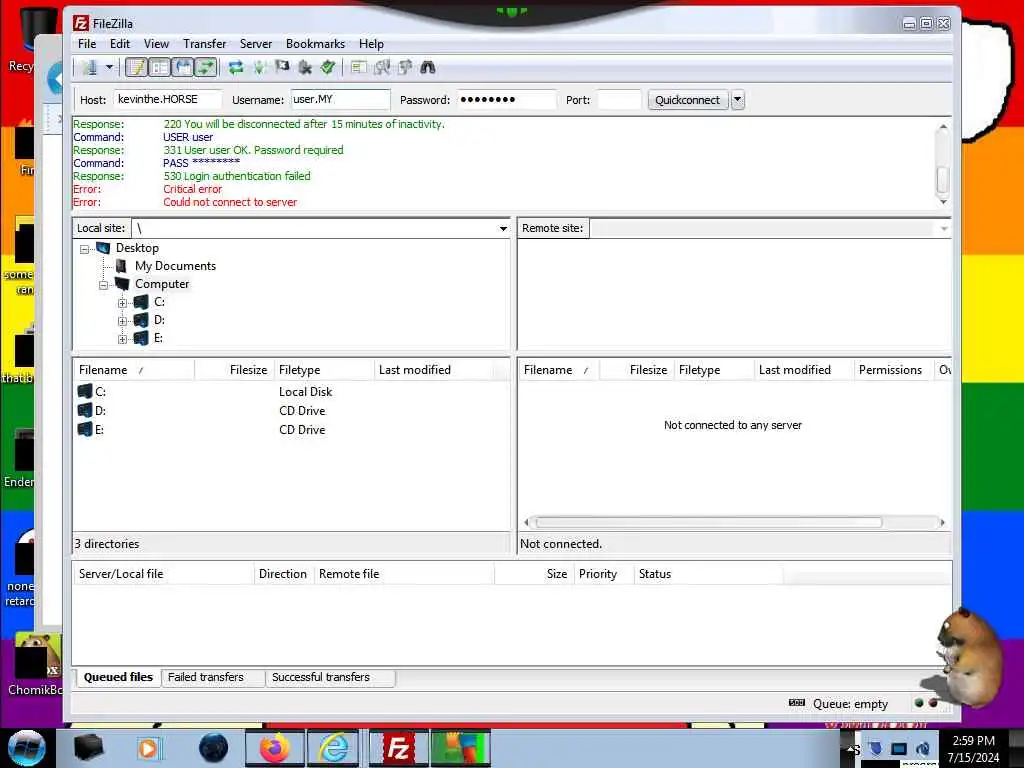Toggle synchronized browsing icon

click(x=405, y=67)
